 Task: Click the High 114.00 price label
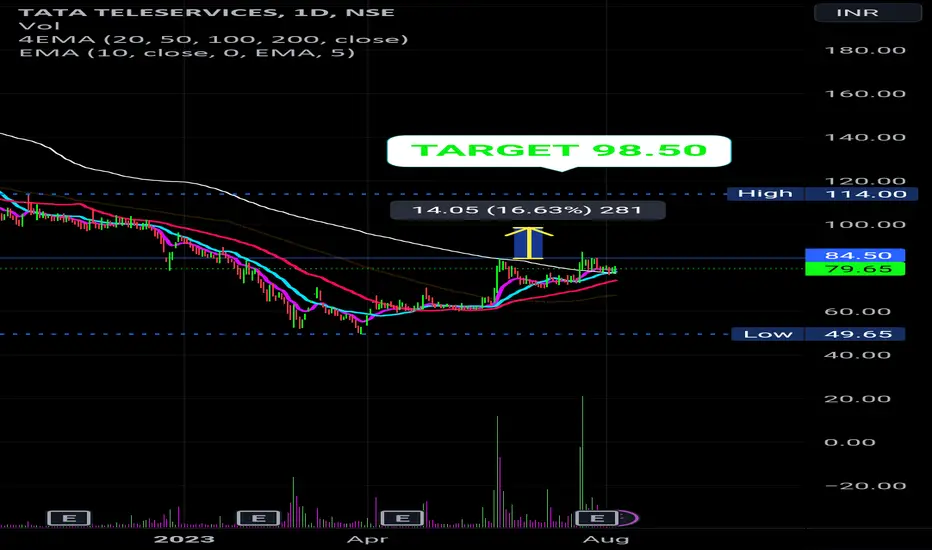[x=822, y=194]
